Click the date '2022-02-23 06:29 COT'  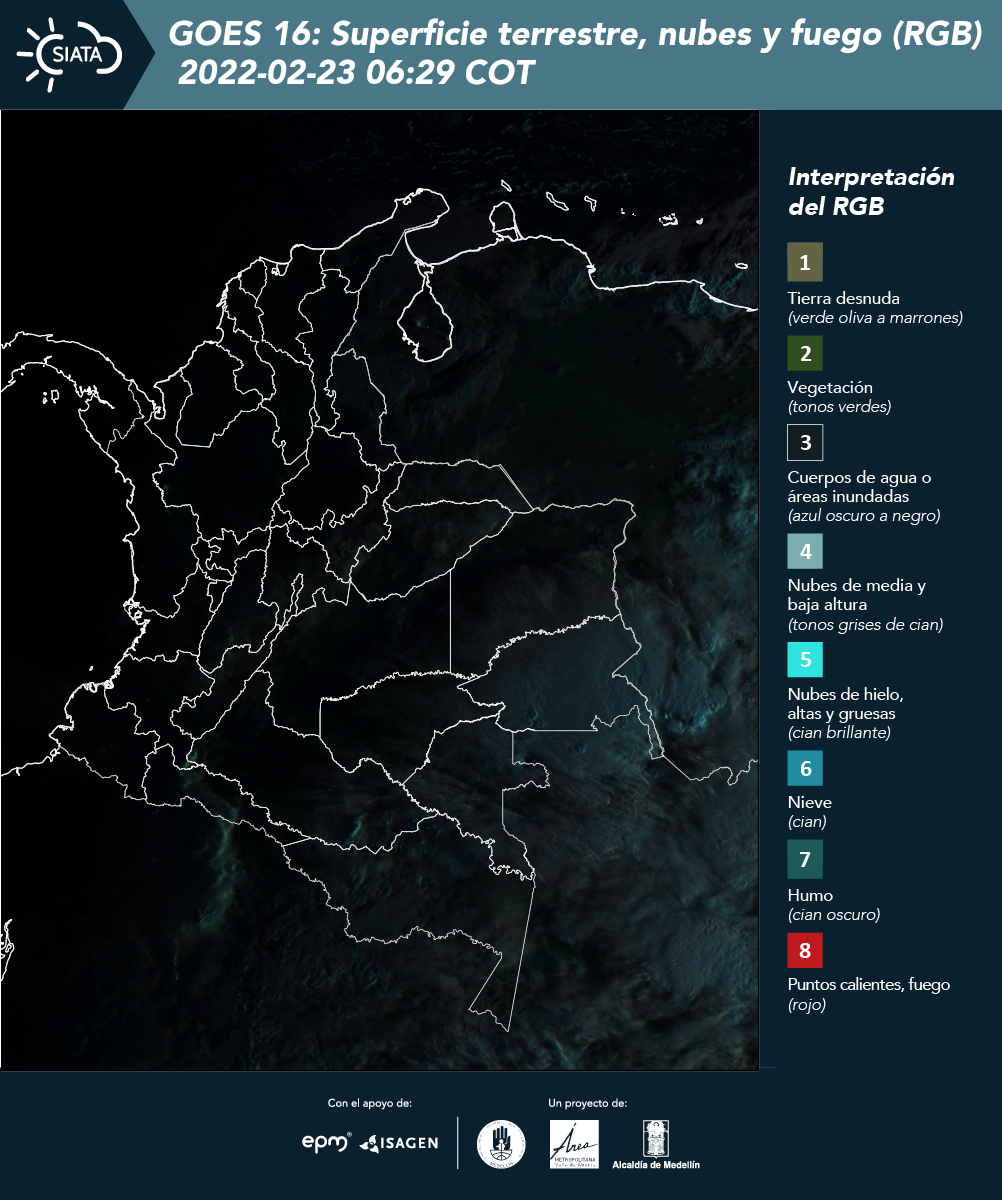(x=357, y=72)
